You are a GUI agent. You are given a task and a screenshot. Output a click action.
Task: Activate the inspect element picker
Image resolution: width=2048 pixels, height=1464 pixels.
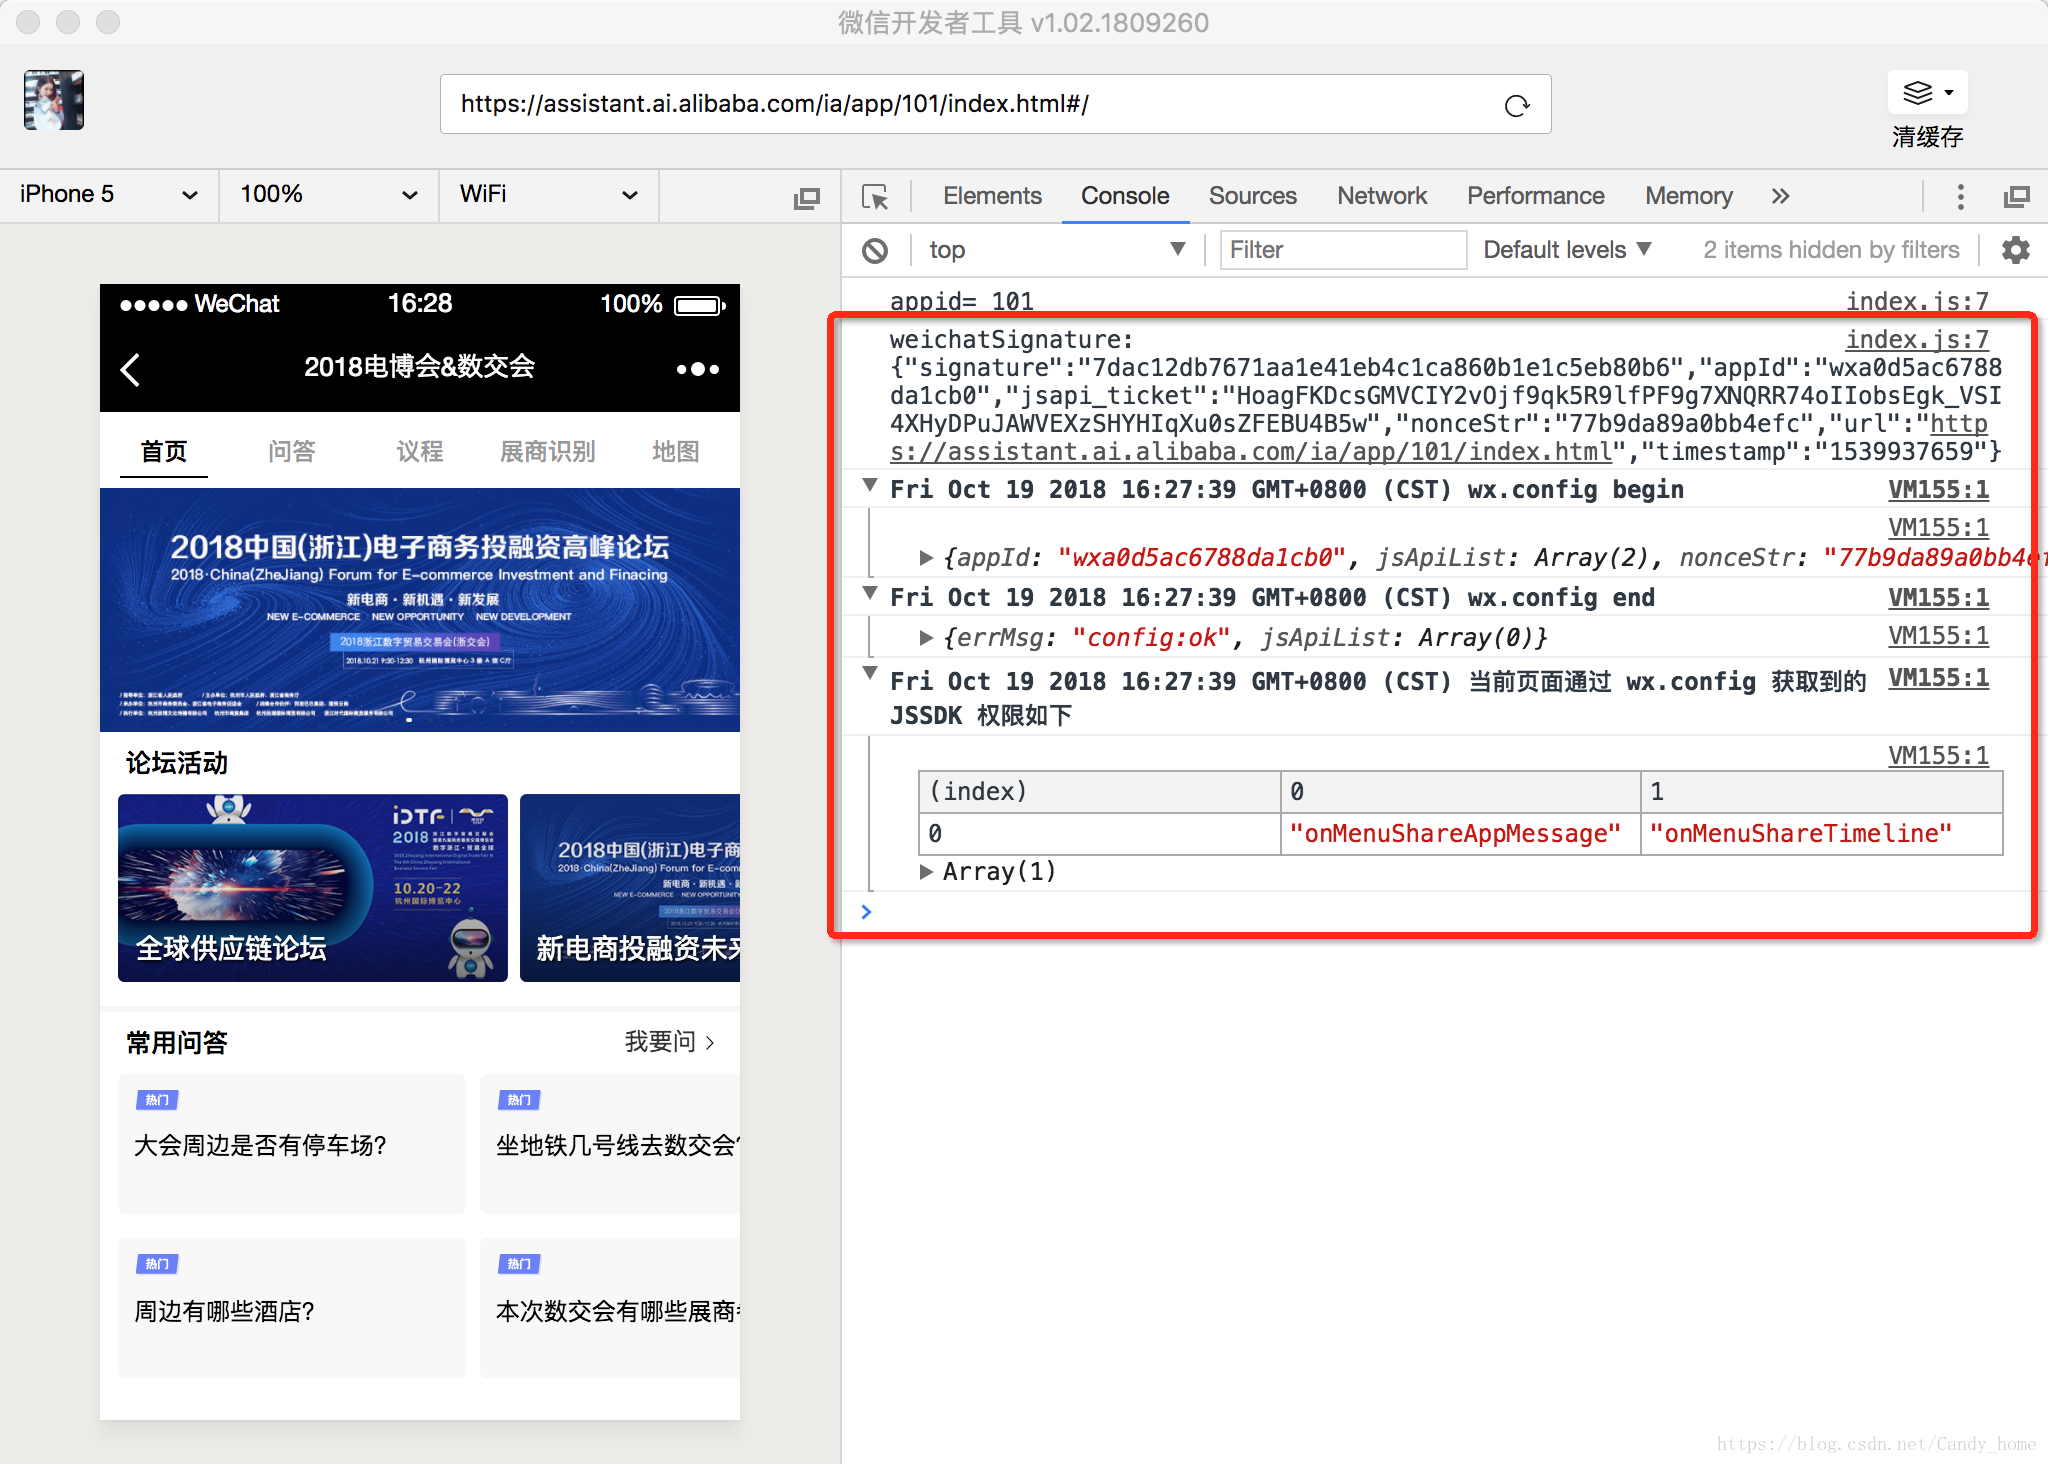pos(875,197)
